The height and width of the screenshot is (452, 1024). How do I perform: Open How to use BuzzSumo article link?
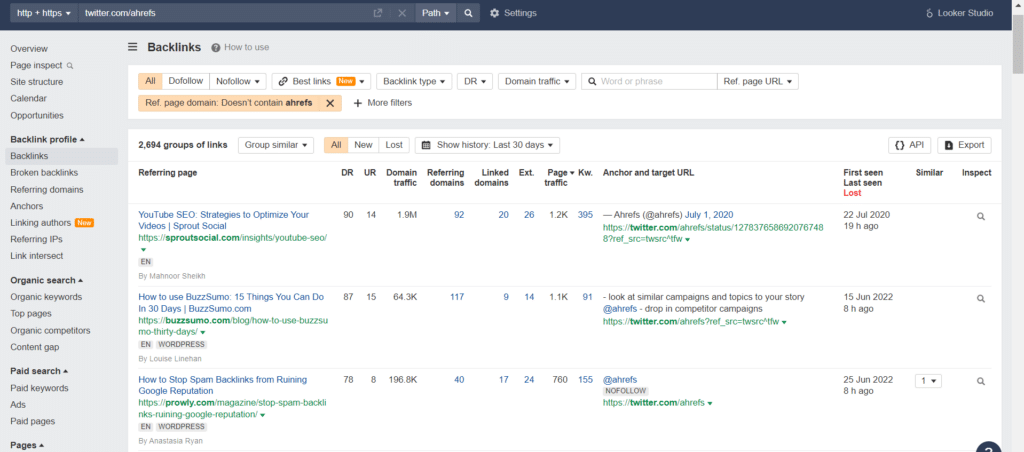click(x=231, y=302)
